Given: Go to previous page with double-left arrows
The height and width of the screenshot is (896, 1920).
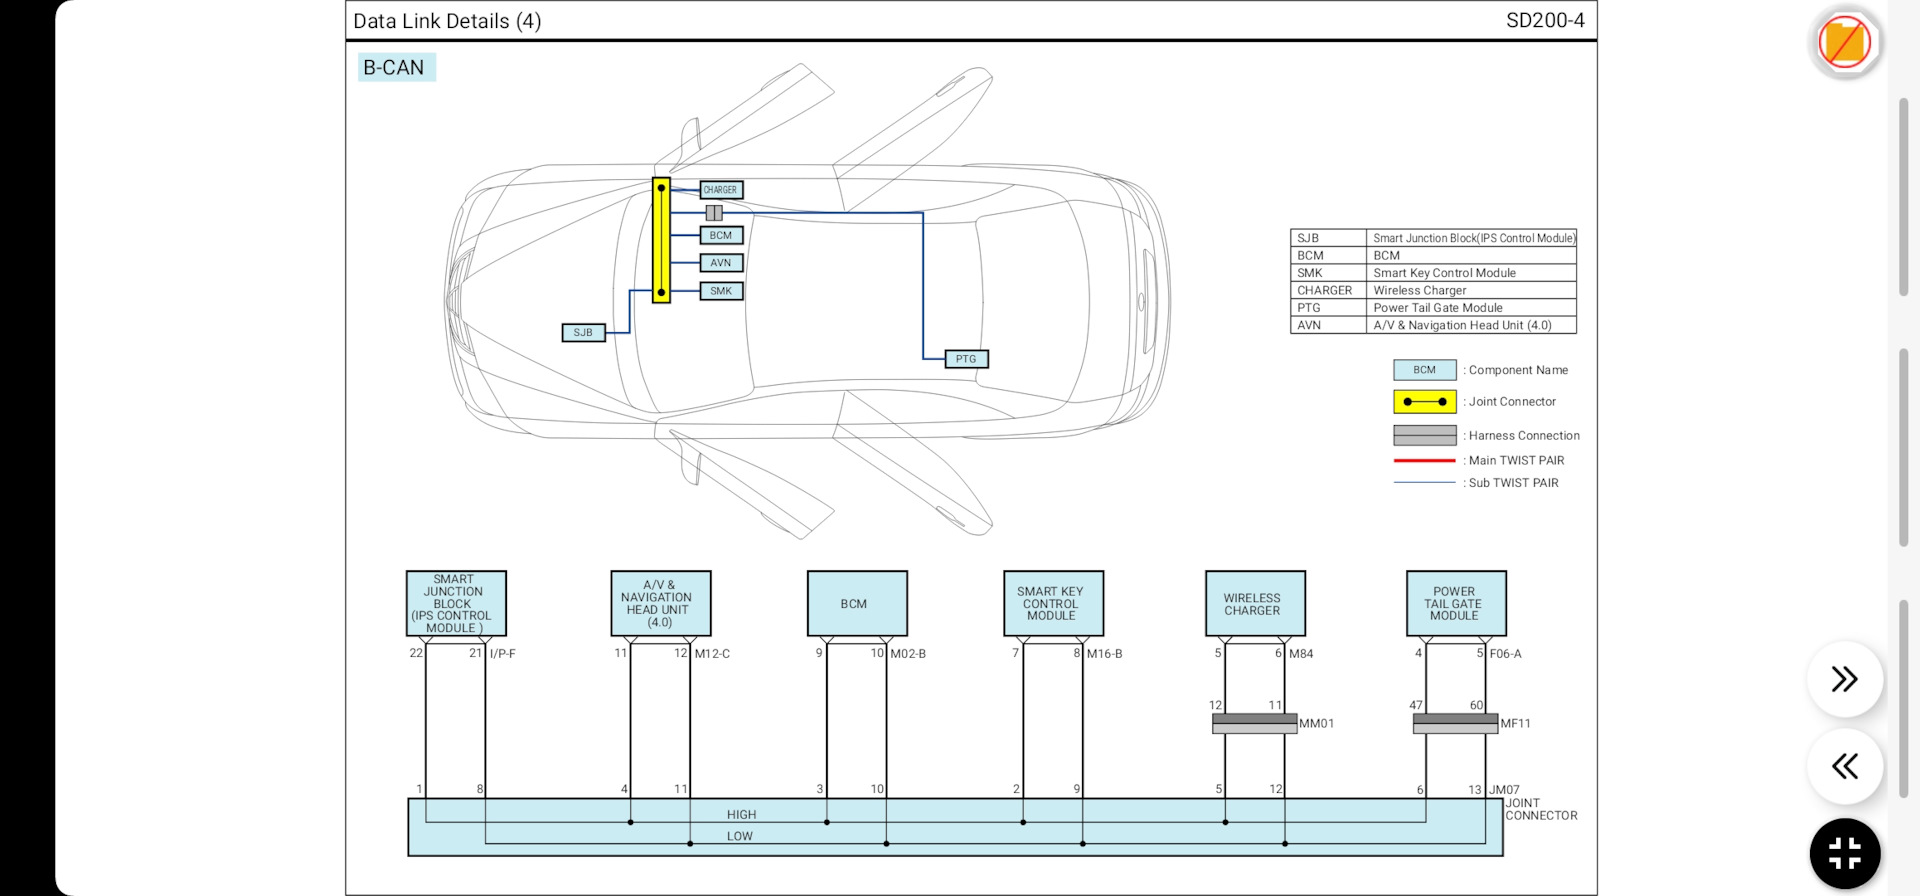Looking at the screenshot, I should tap(1845, 766).
